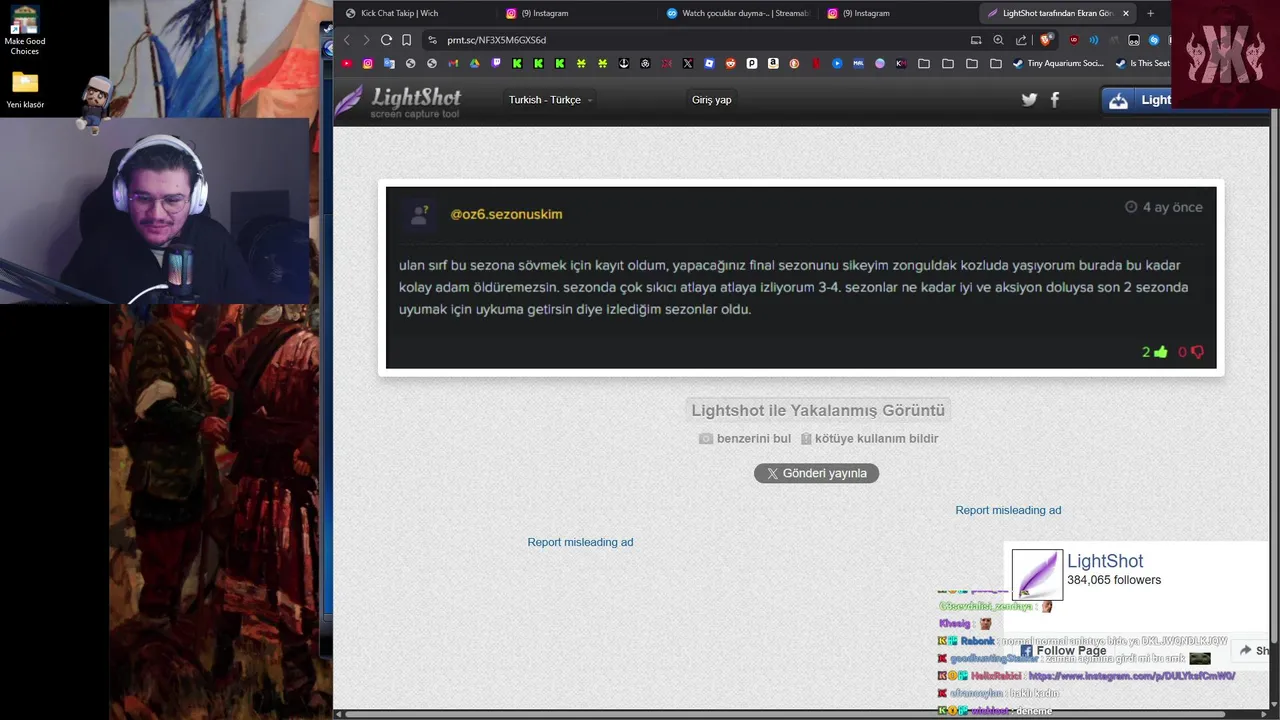
Task: Open YouTube bookmark icon
Action: coord(347,63)
